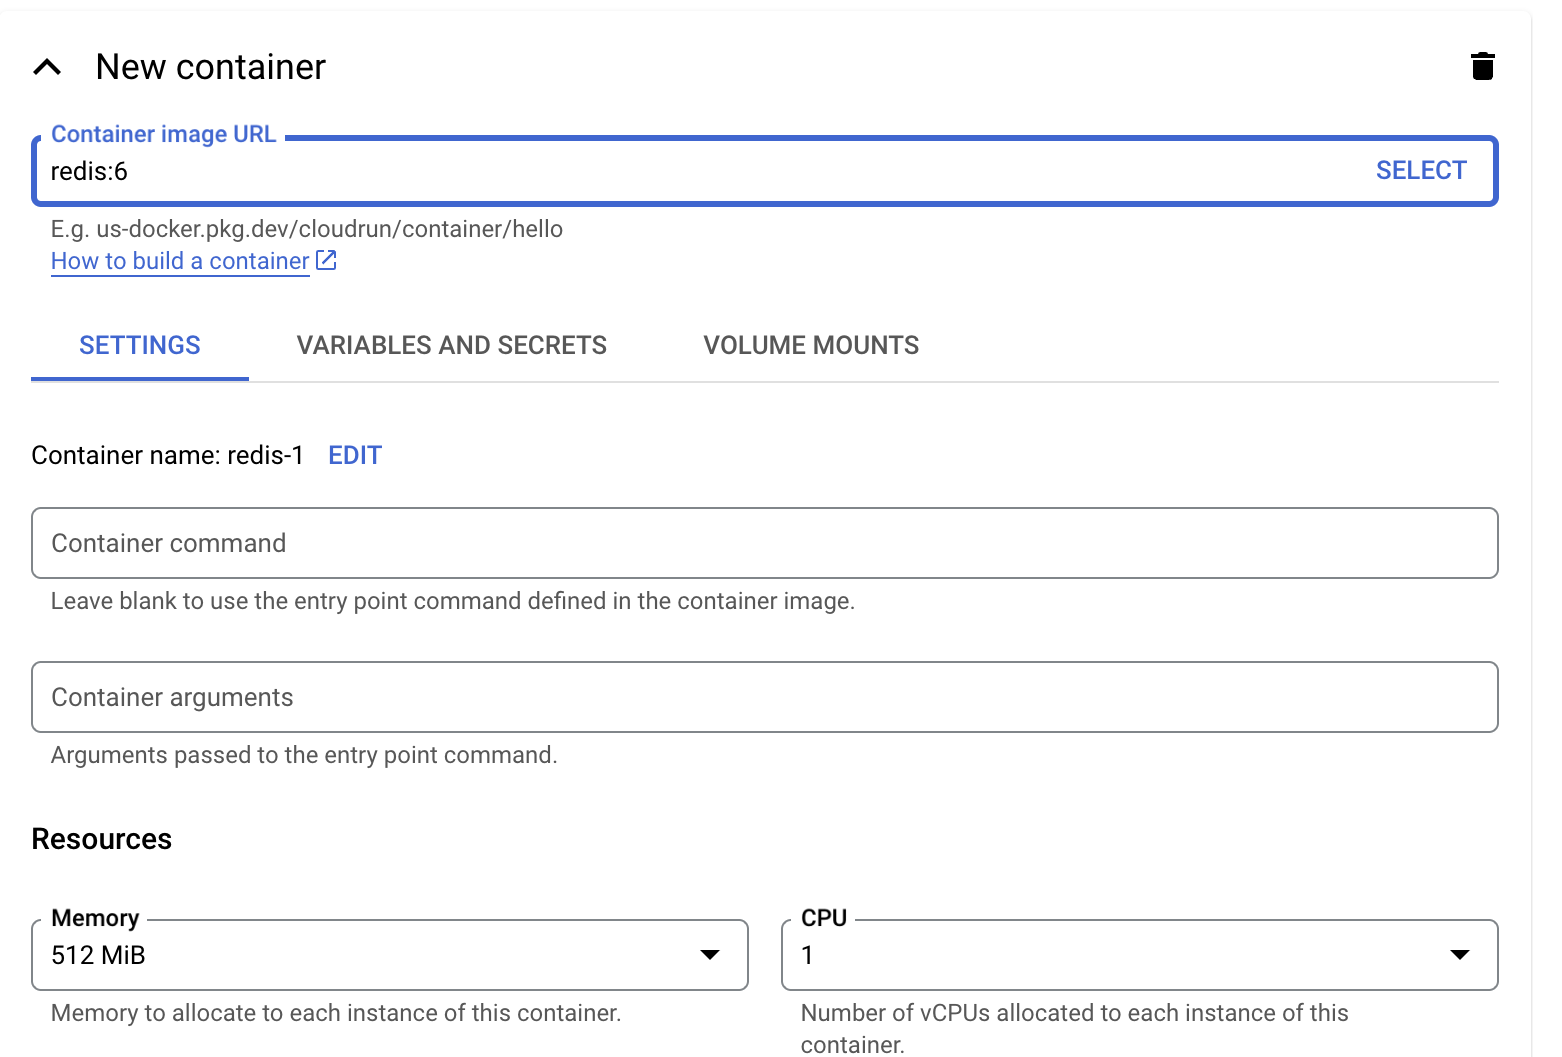This screenshot has width=1562, height=1057.
Task: Click the New container heading text
Action: click(210, 67)
